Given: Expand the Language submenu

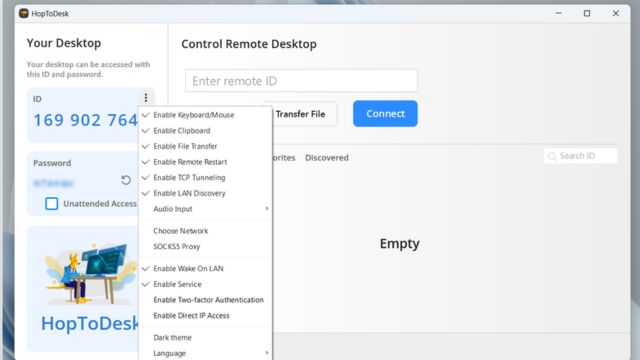Looking at the screenshot, I should pos(205,353).
